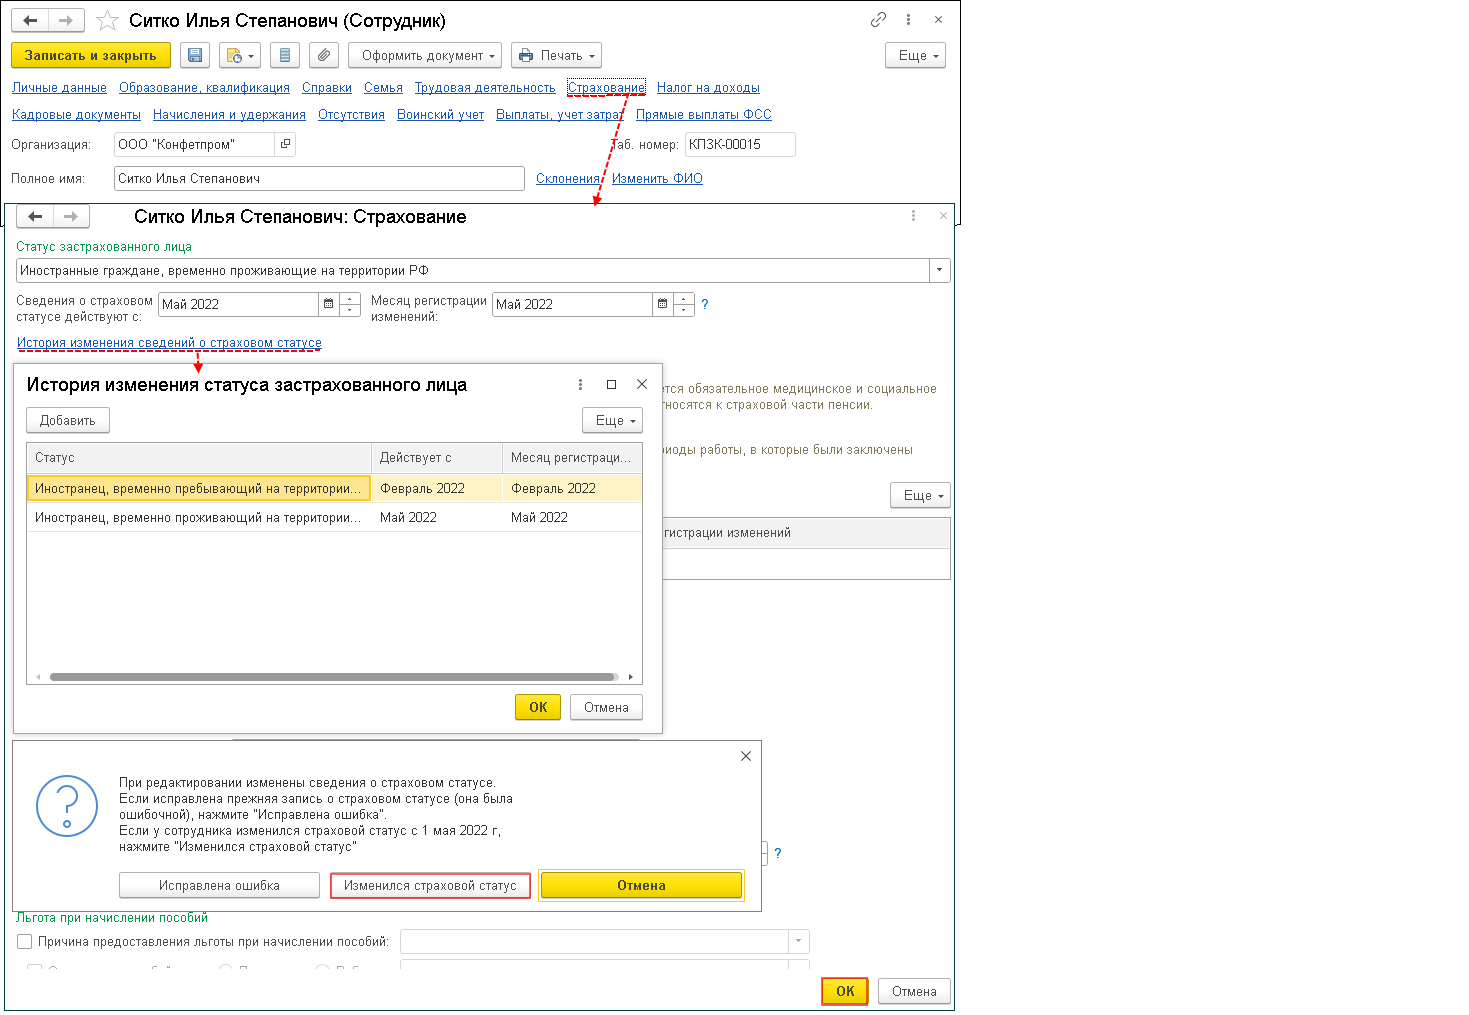Click the save diskette icon
This screenshot has height=1015, width=1469.
pyautogui.click(x=195, y=56)
